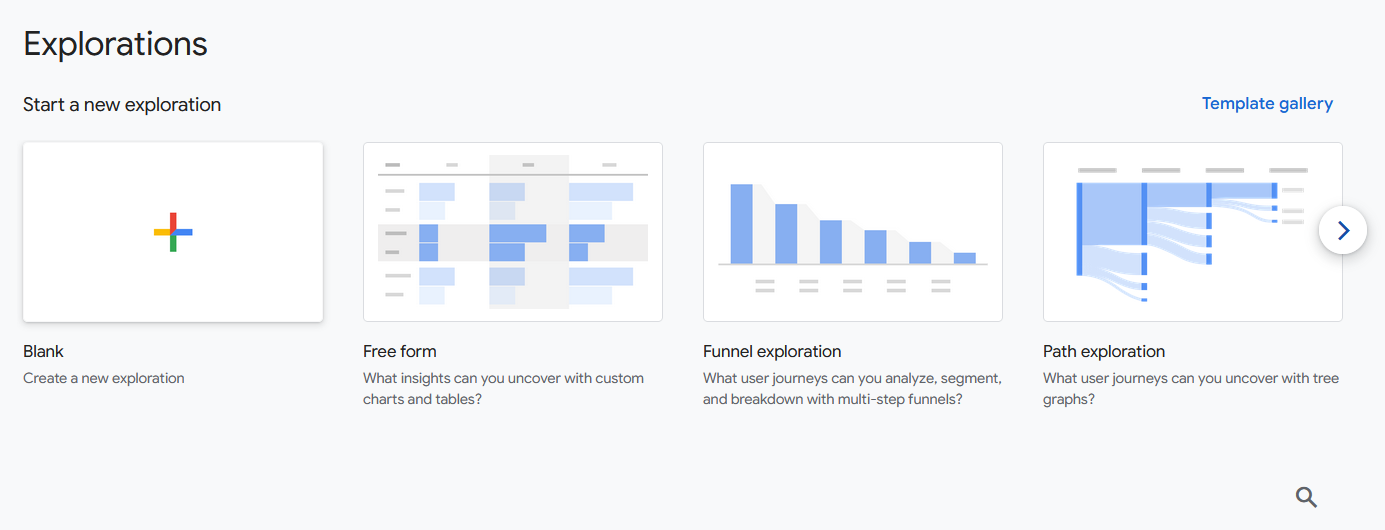Click the Funnel exploration title
This screenshot has height=530, width=1385.
point(772,352)
